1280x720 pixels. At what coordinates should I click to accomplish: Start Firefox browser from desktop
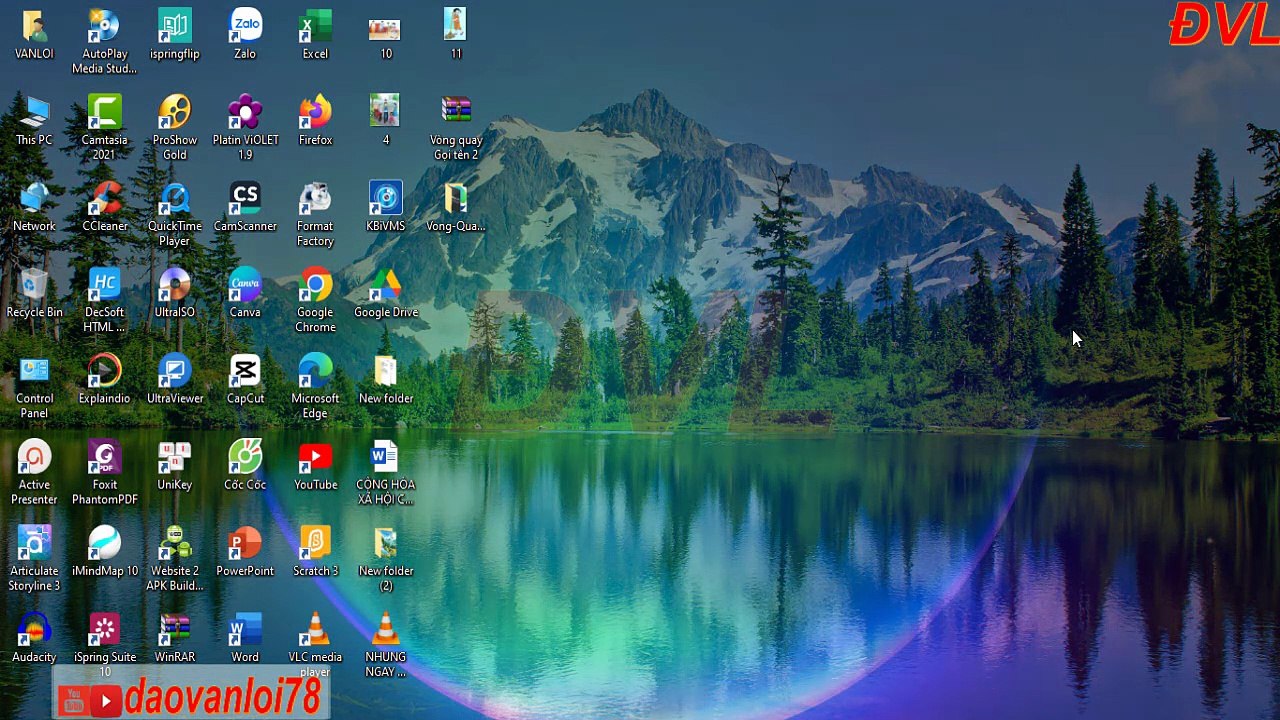[315, 113]
